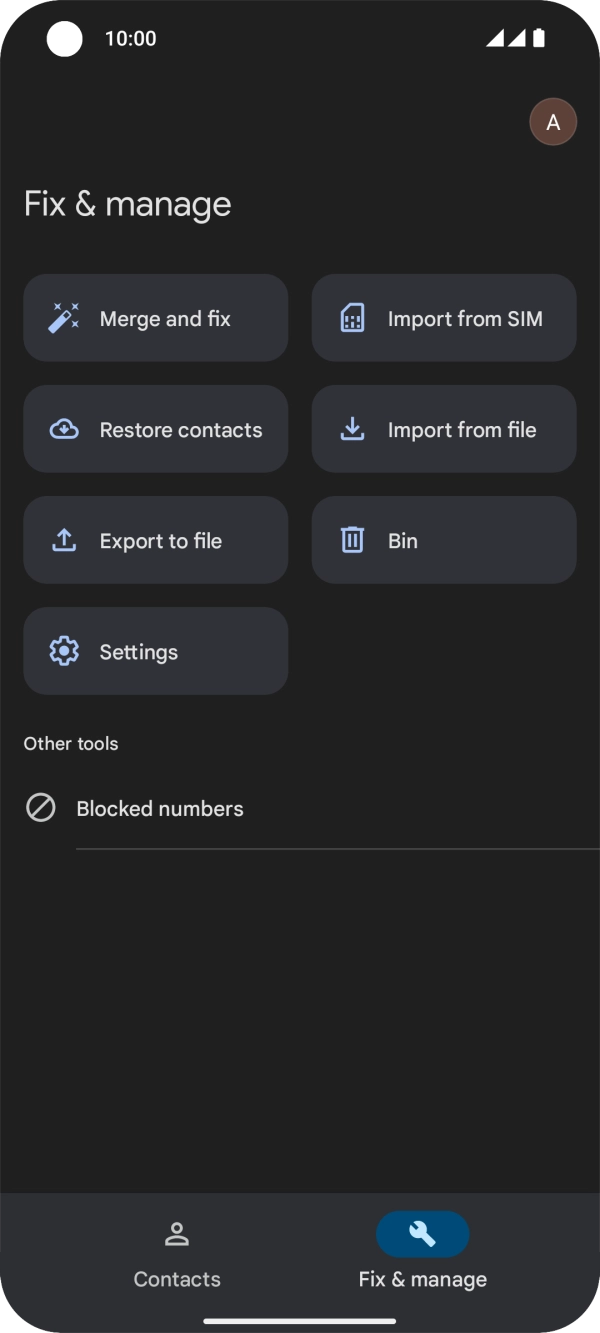Screen dimensions: 600x1333
Task: Open the account avatar labeled A
Action: tap(553, 123)
